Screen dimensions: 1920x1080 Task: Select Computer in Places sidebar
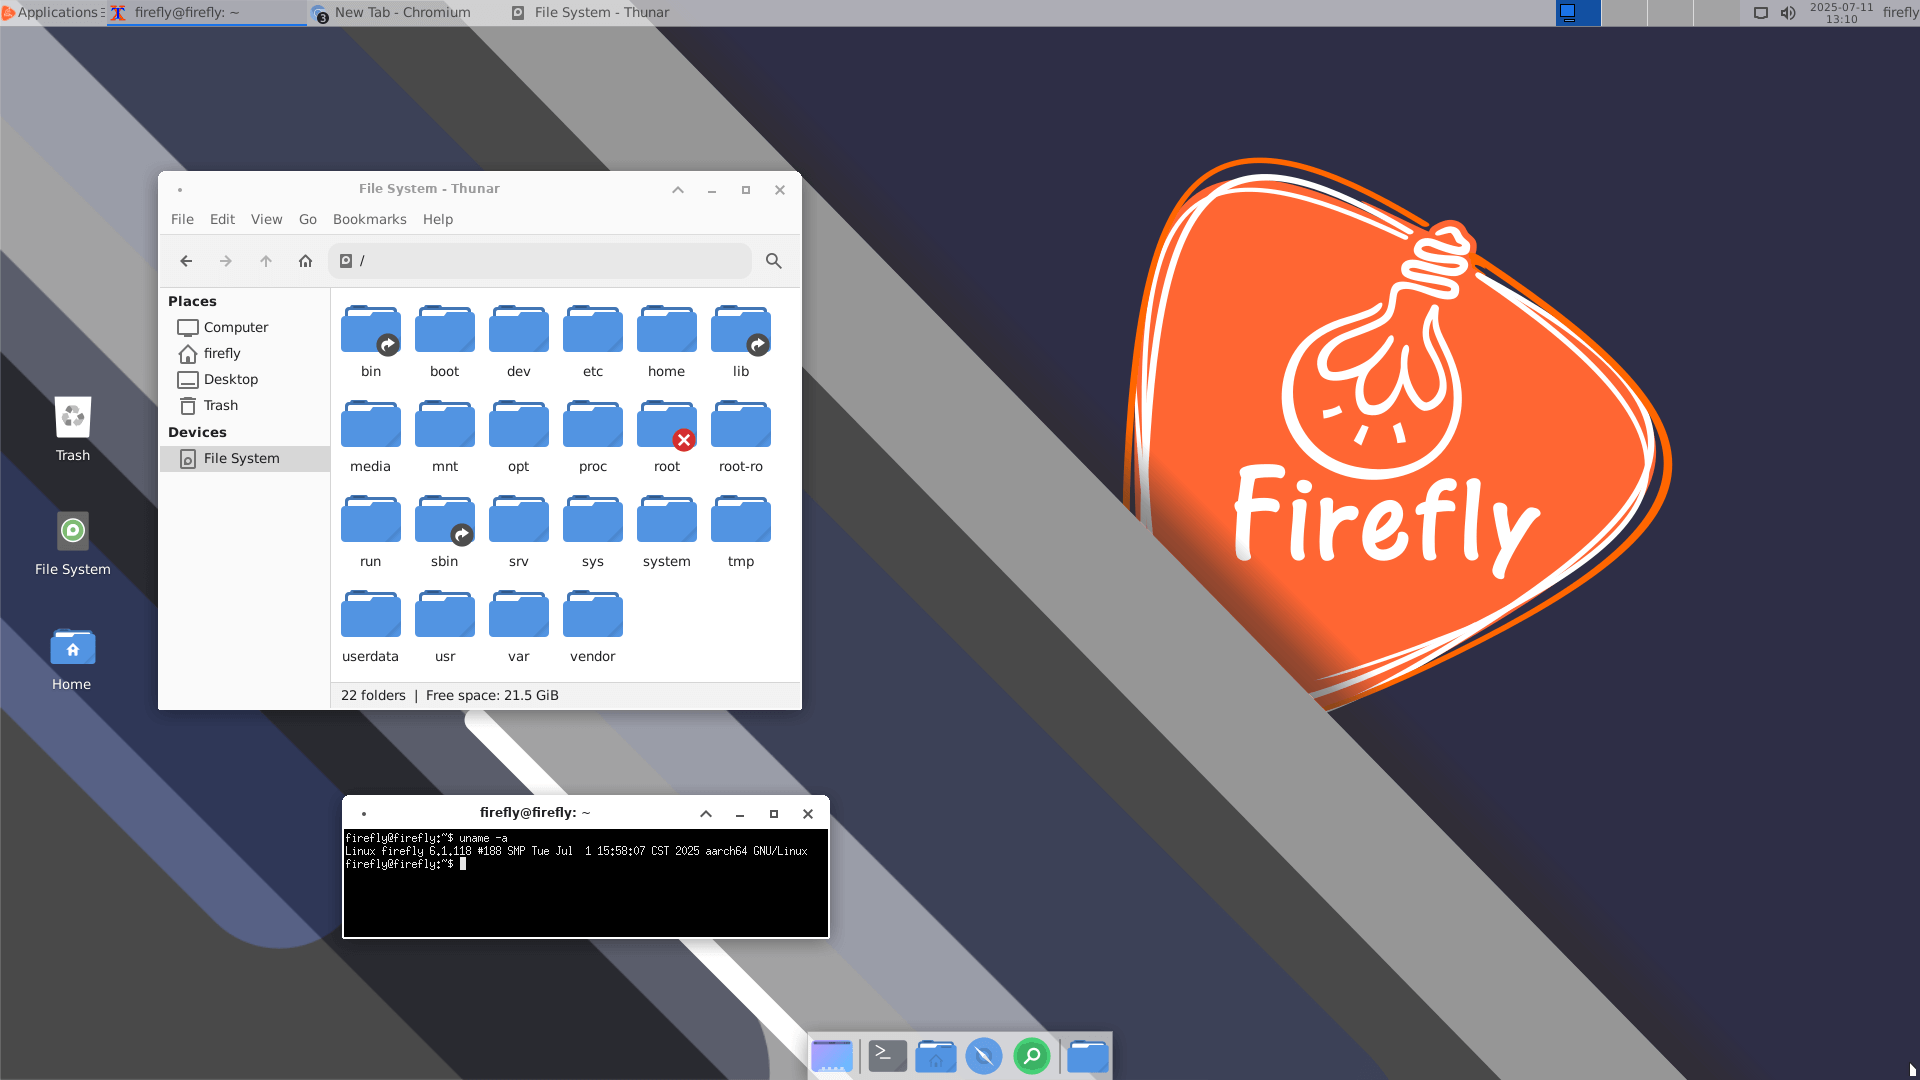[x=245, y=327]
